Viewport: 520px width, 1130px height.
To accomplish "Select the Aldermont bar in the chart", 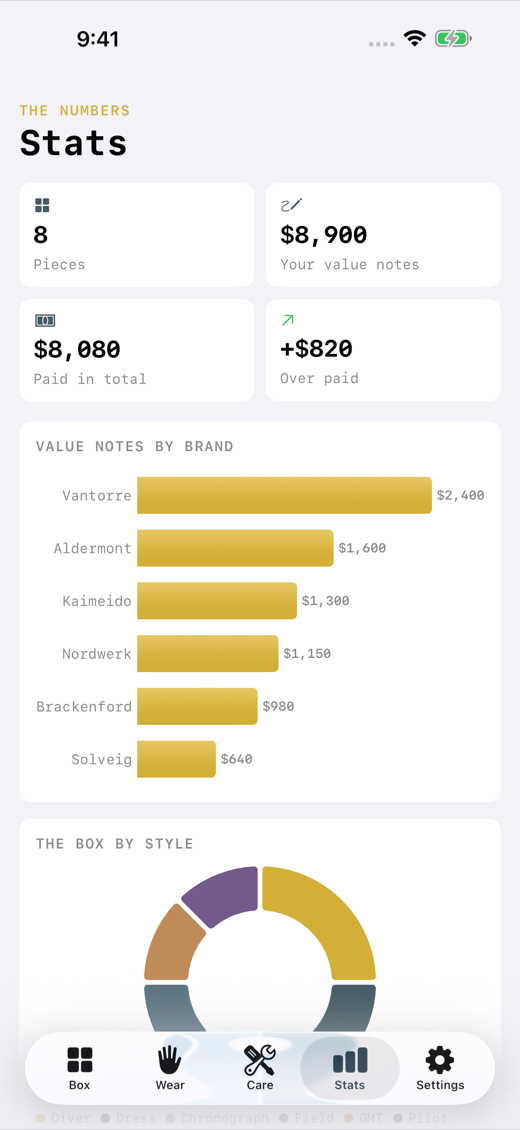I will tap(236, 548).
